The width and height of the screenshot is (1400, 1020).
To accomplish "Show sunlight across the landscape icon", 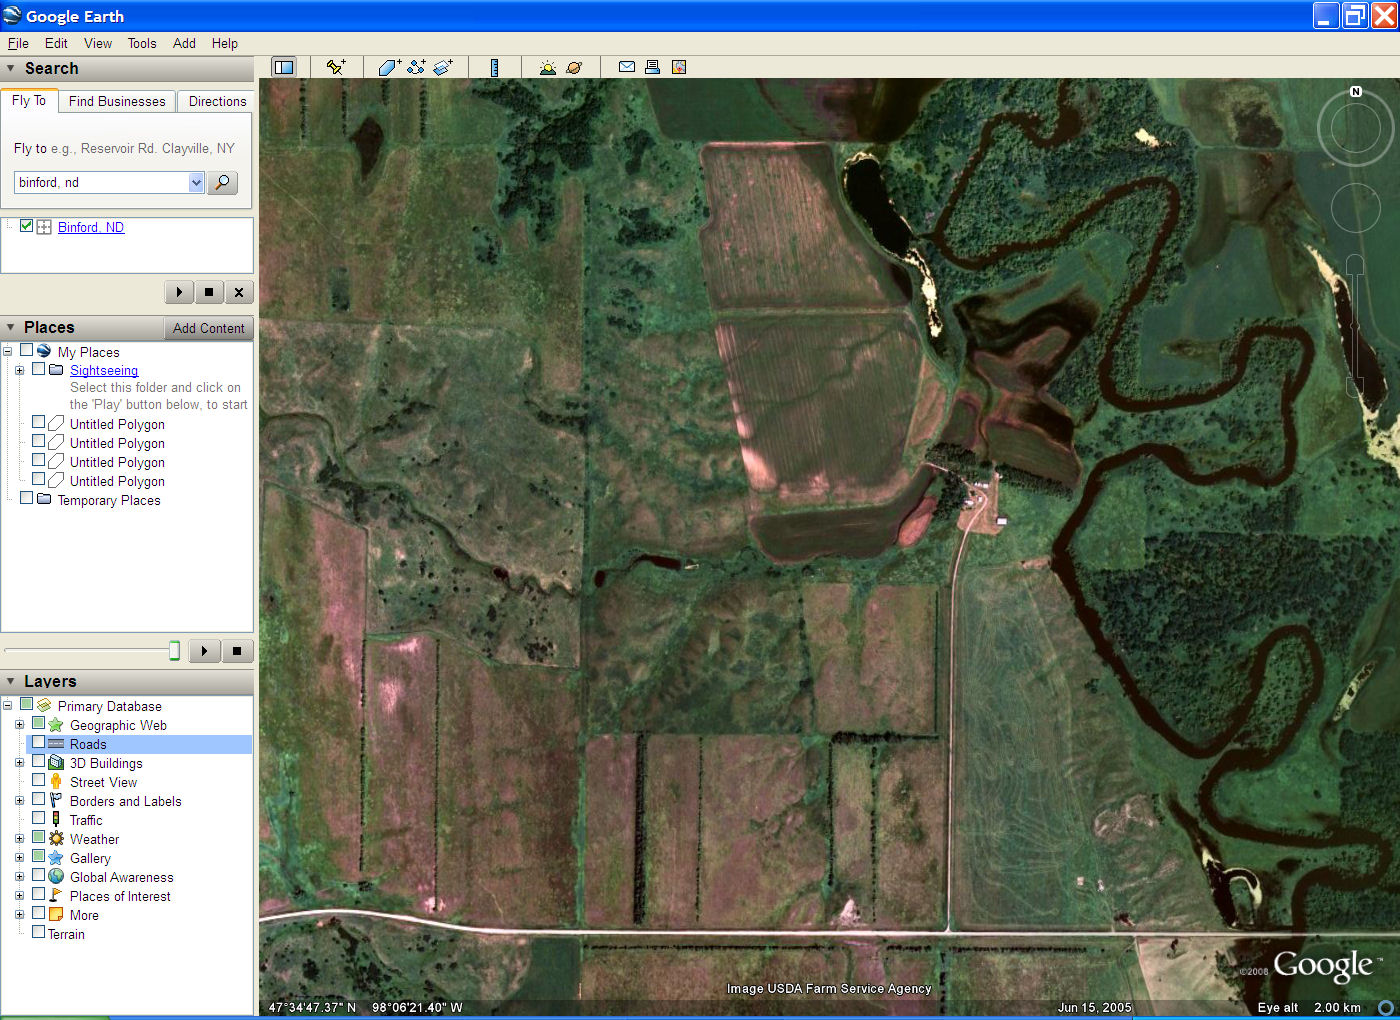I will tap(547, 67).
